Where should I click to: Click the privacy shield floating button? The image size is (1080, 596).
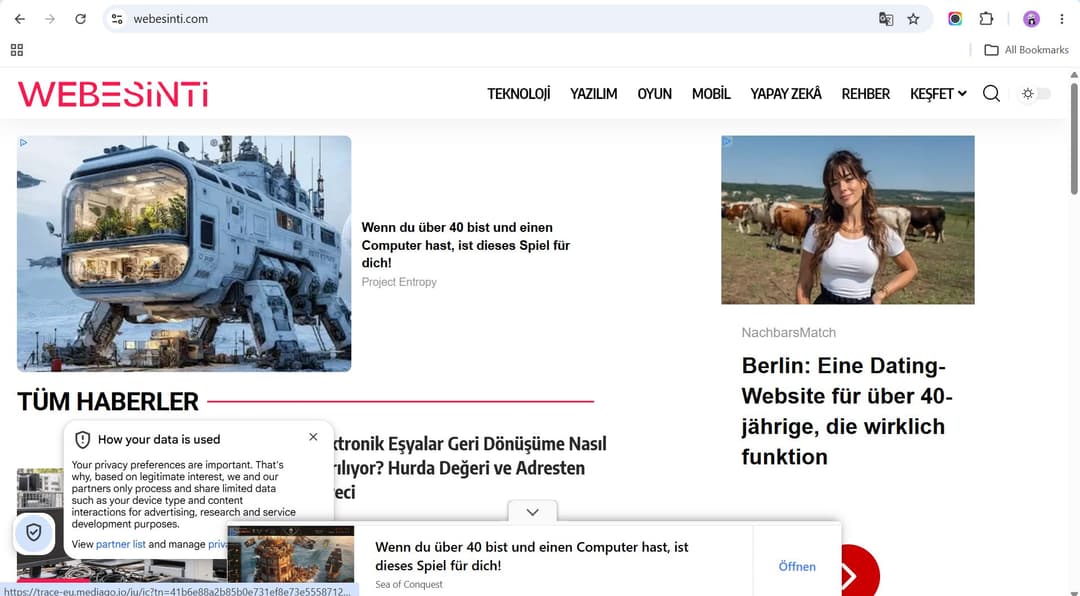point(34,533)
